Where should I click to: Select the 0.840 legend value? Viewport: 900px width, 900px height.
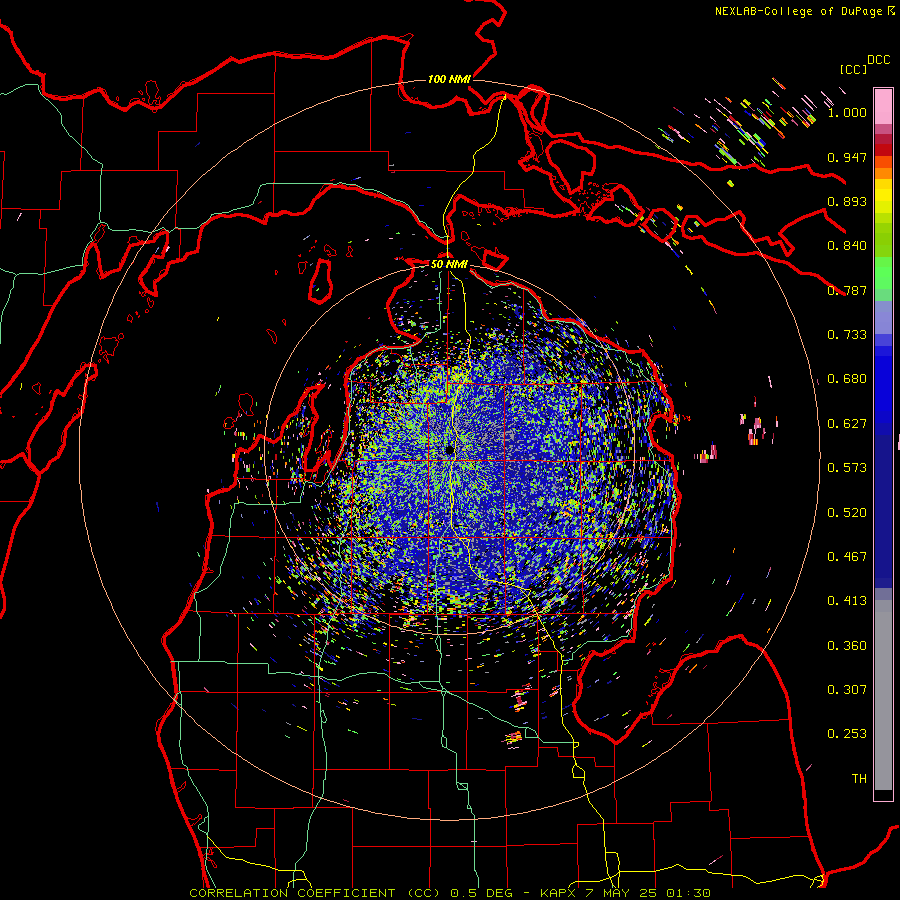[847, 246]
